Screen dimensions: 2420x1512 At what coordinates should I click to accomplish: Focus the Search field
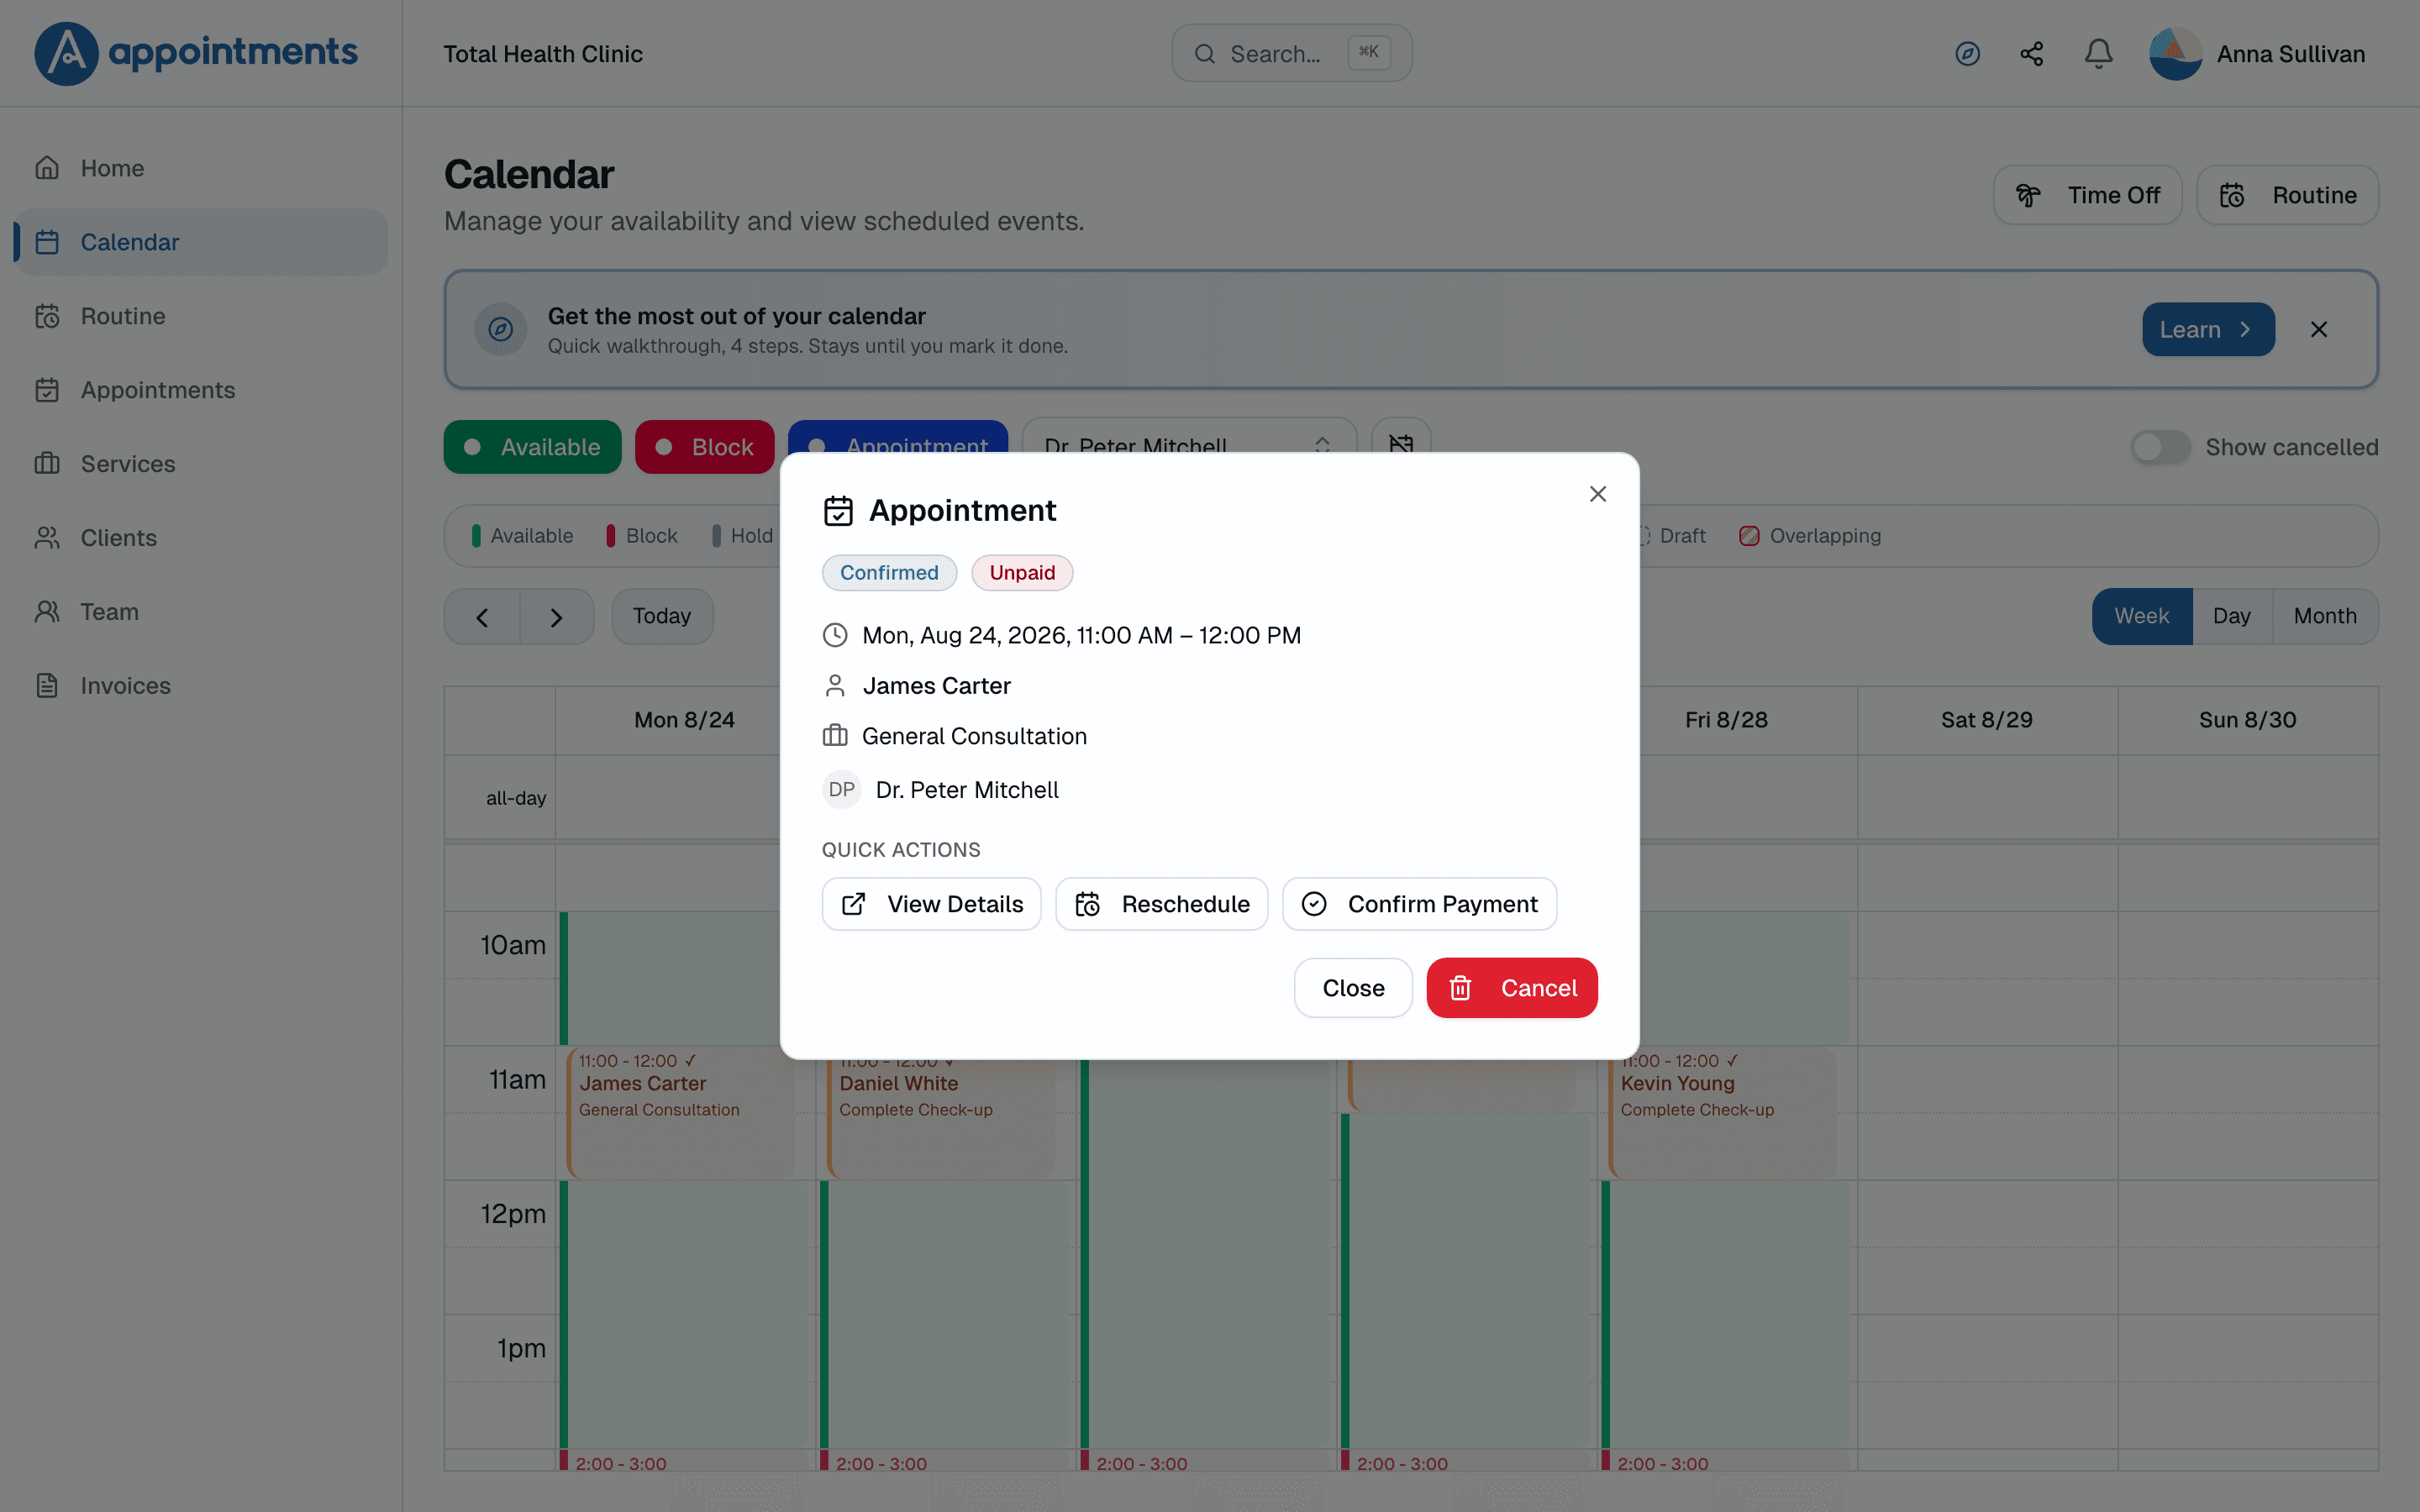coord(1291,54)
